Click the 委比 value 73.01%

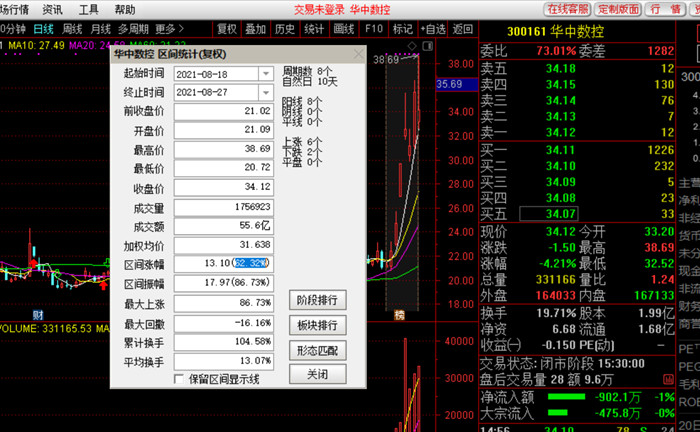(x=556, y=50)
